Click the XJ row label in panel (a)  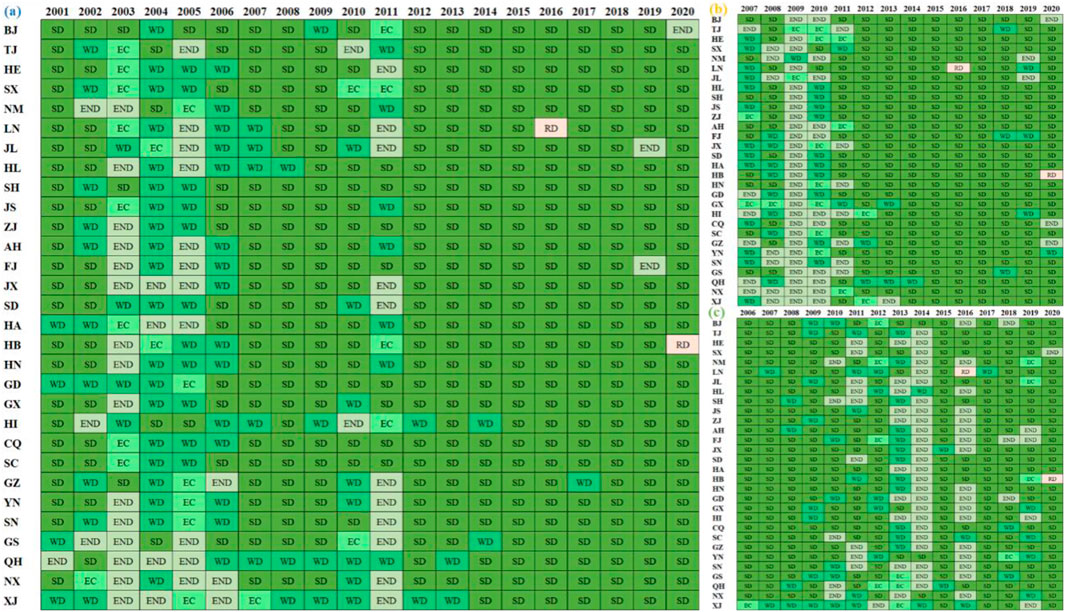pyautogui.click(x=11, y=601)
